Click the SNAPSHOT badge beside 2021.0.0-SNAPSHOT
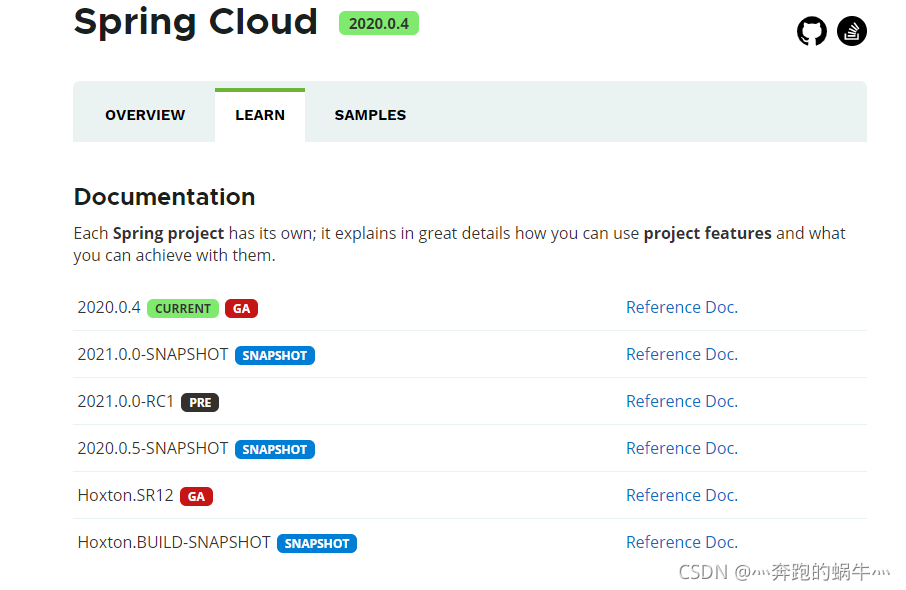This screenshot has width=906, height=590. tap(275, 355)
